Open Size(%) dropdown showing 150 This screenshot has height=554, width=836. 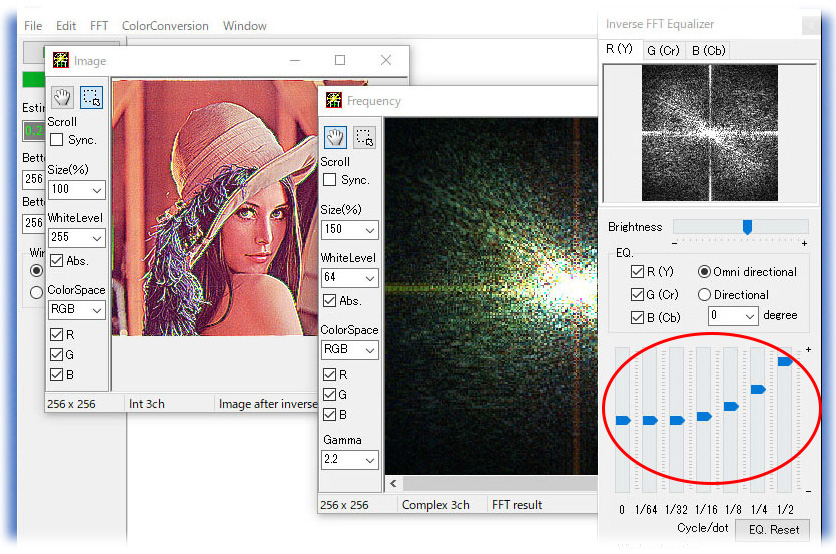(350, 229)
